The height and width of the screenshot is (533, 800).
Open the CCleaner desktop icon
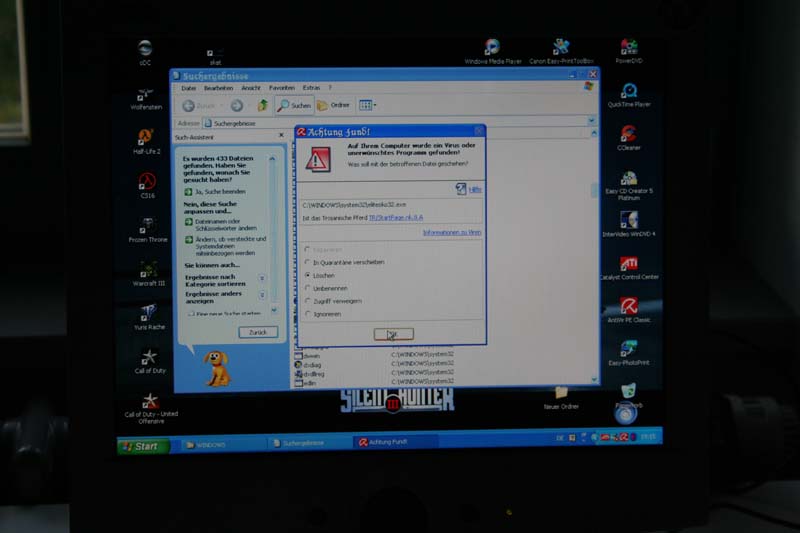629,138
